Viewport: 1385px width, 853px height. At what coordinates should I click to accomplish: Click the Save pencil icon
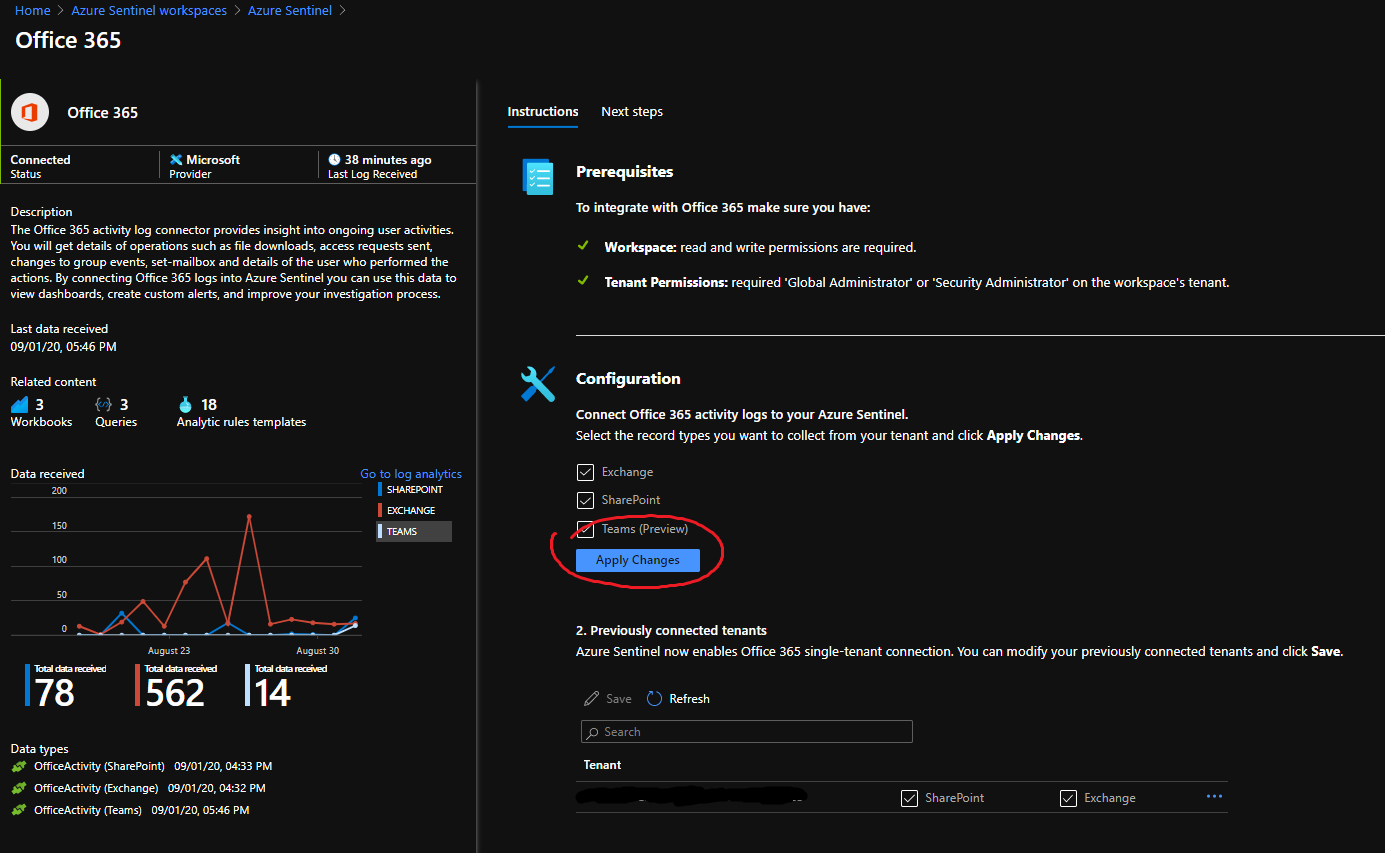[x=591, y=698]
